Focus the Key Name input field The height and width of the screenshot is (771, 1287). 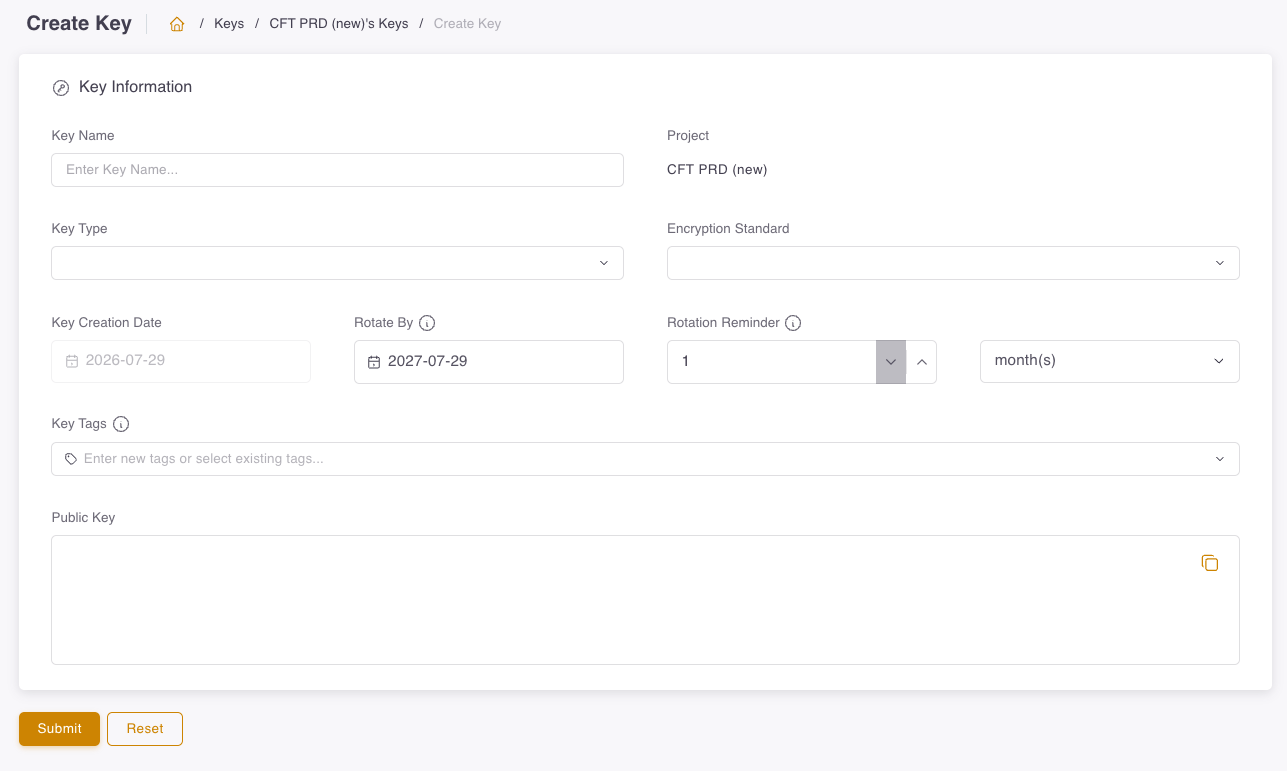click(x=337, y=170)
